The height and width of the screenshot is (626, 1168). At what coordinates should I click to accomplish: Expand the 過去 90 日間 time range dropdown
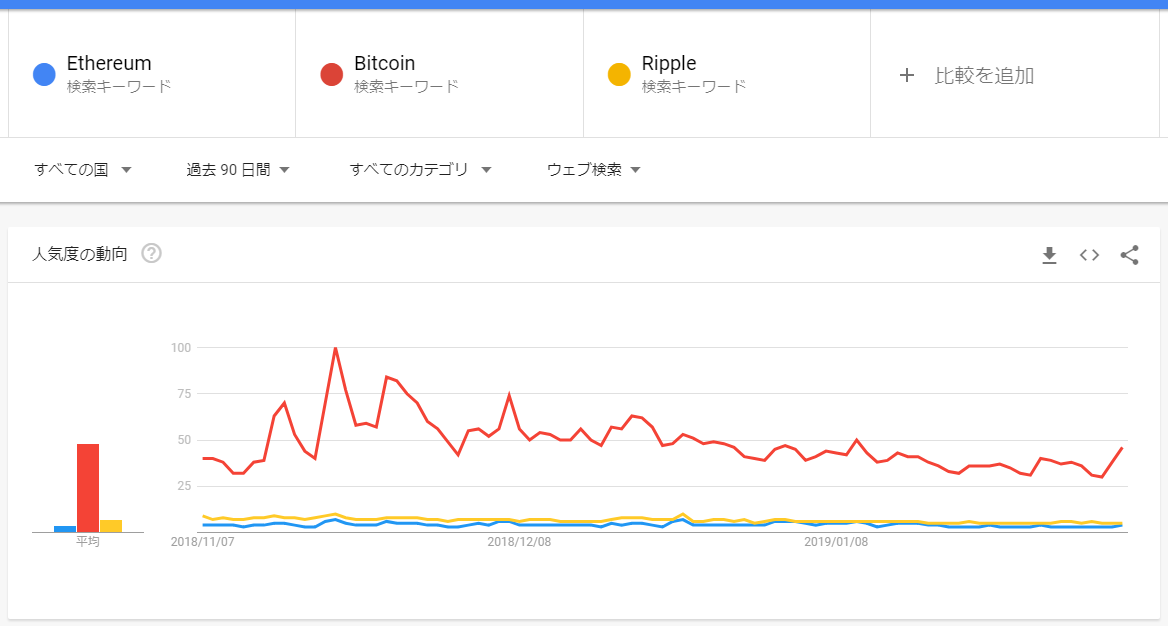pyautogui.click(x=238, y=170)
